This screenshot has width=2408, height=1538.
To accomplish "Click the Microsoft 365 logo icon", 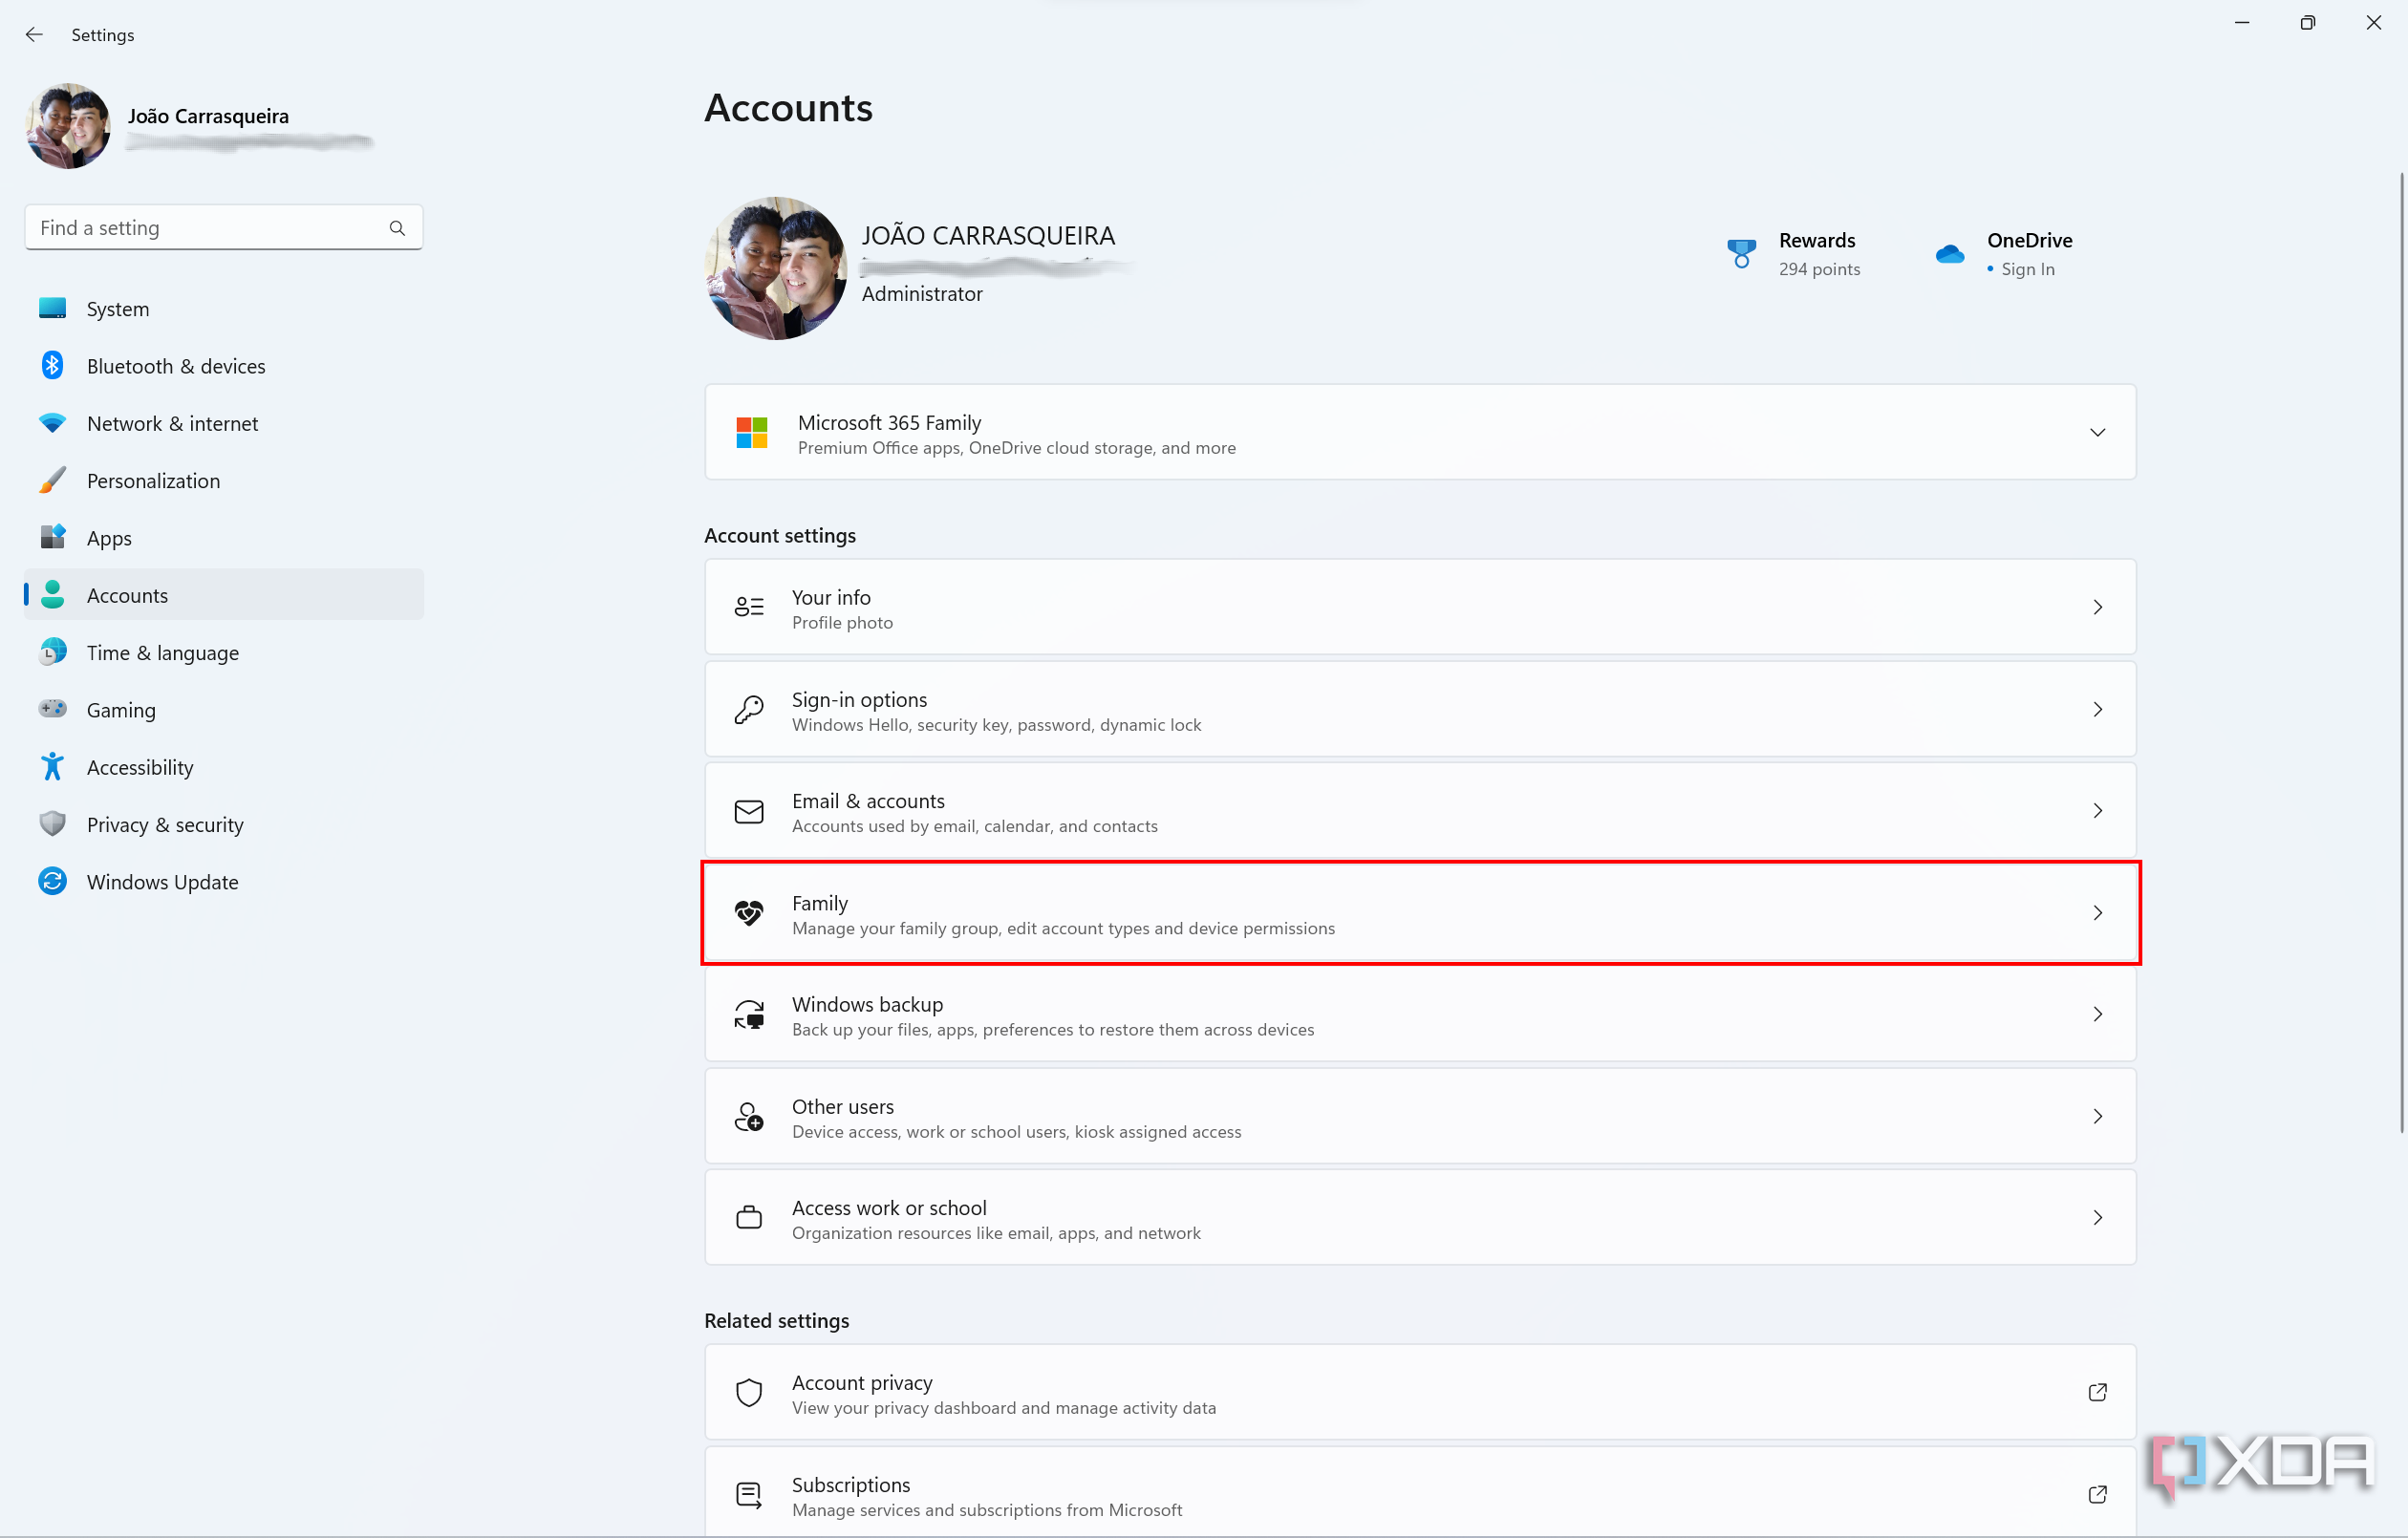I will click(751, 432).
